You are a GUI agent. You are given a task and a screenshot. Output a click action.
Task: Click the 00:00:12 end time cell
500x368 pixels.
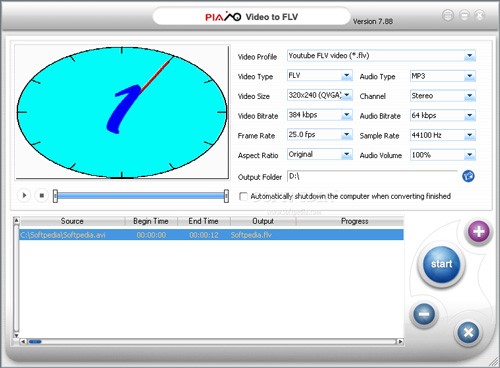coord(204,235)
